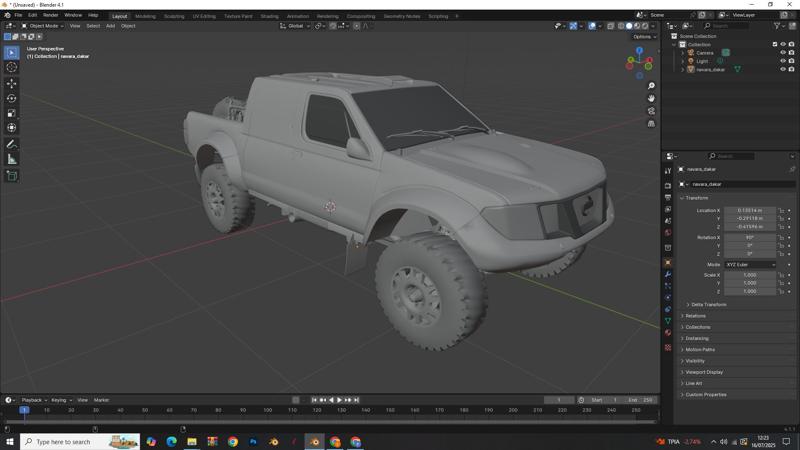Click the Location X value field
Viewport: 800px width, 450px height.
(x=750, y=210)
